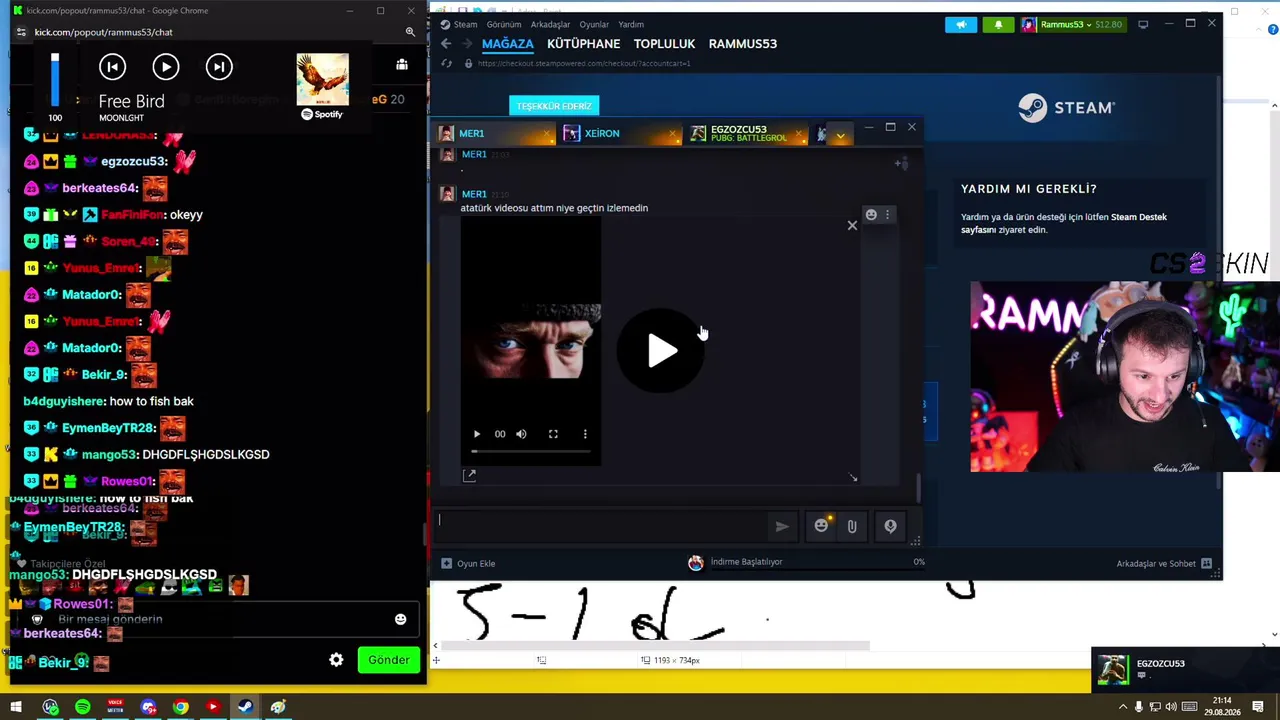The image size is (1280, 720).
Task: Toggle Steam Big Picture mode icon
Action: click(1143, 24)
